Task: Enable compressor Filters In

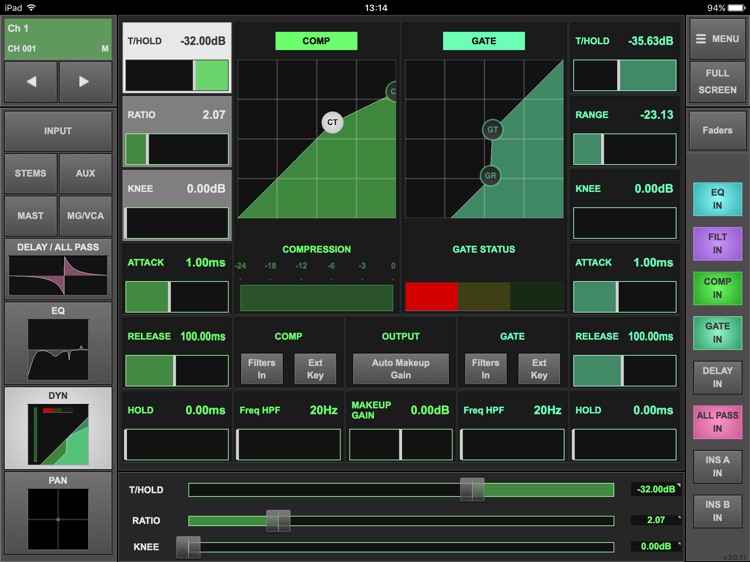Action: (262, 369)
